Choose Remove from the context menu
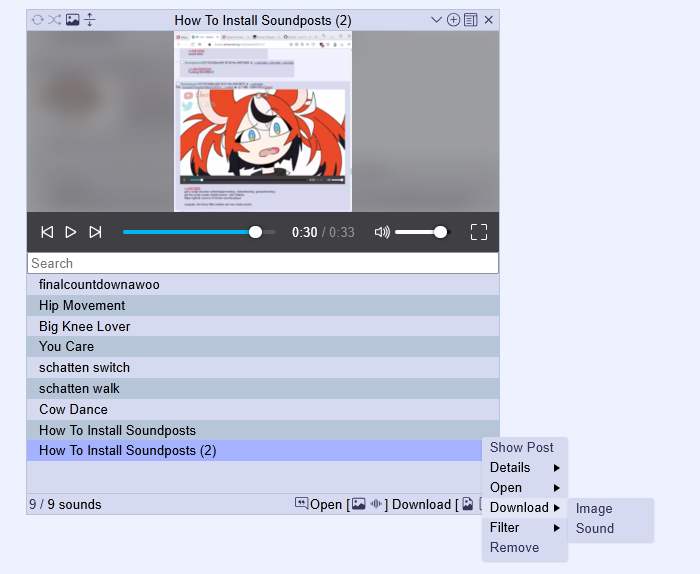 525,548
